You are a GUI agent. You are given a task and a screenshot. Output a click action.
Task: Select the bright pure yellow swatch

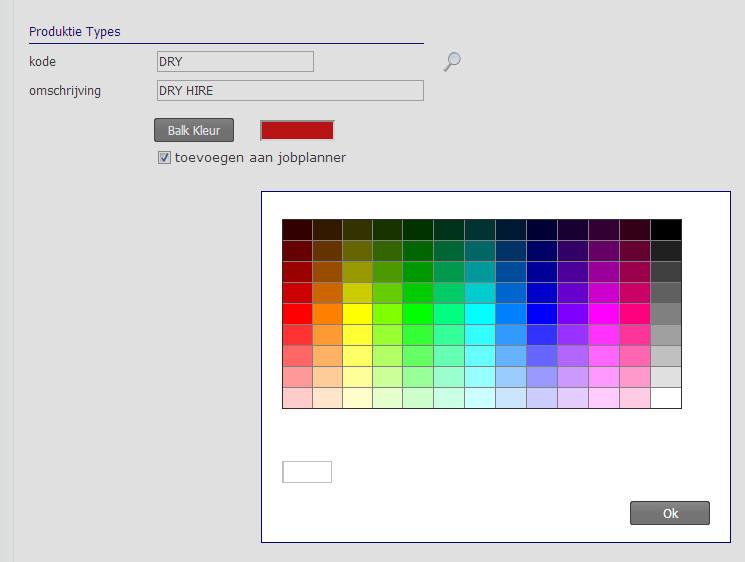coord(357,314)
